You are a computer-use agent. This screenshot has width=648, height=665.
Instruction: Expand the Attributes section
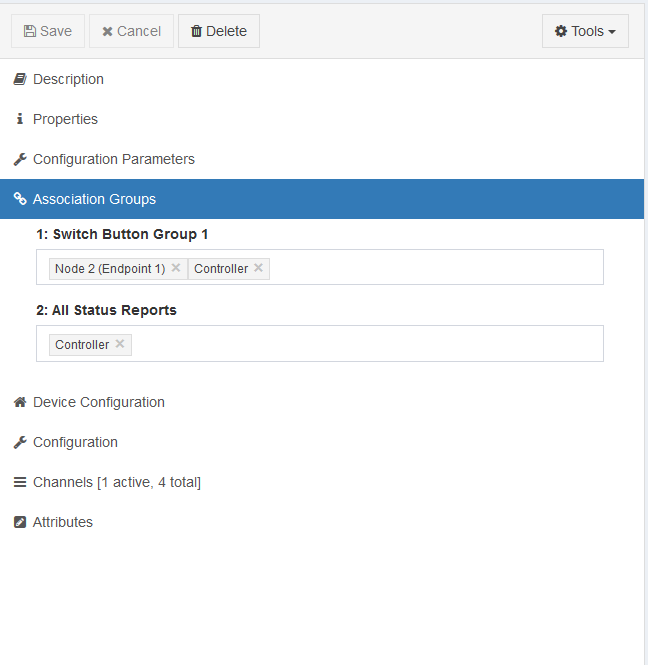[x=322, y=522]
